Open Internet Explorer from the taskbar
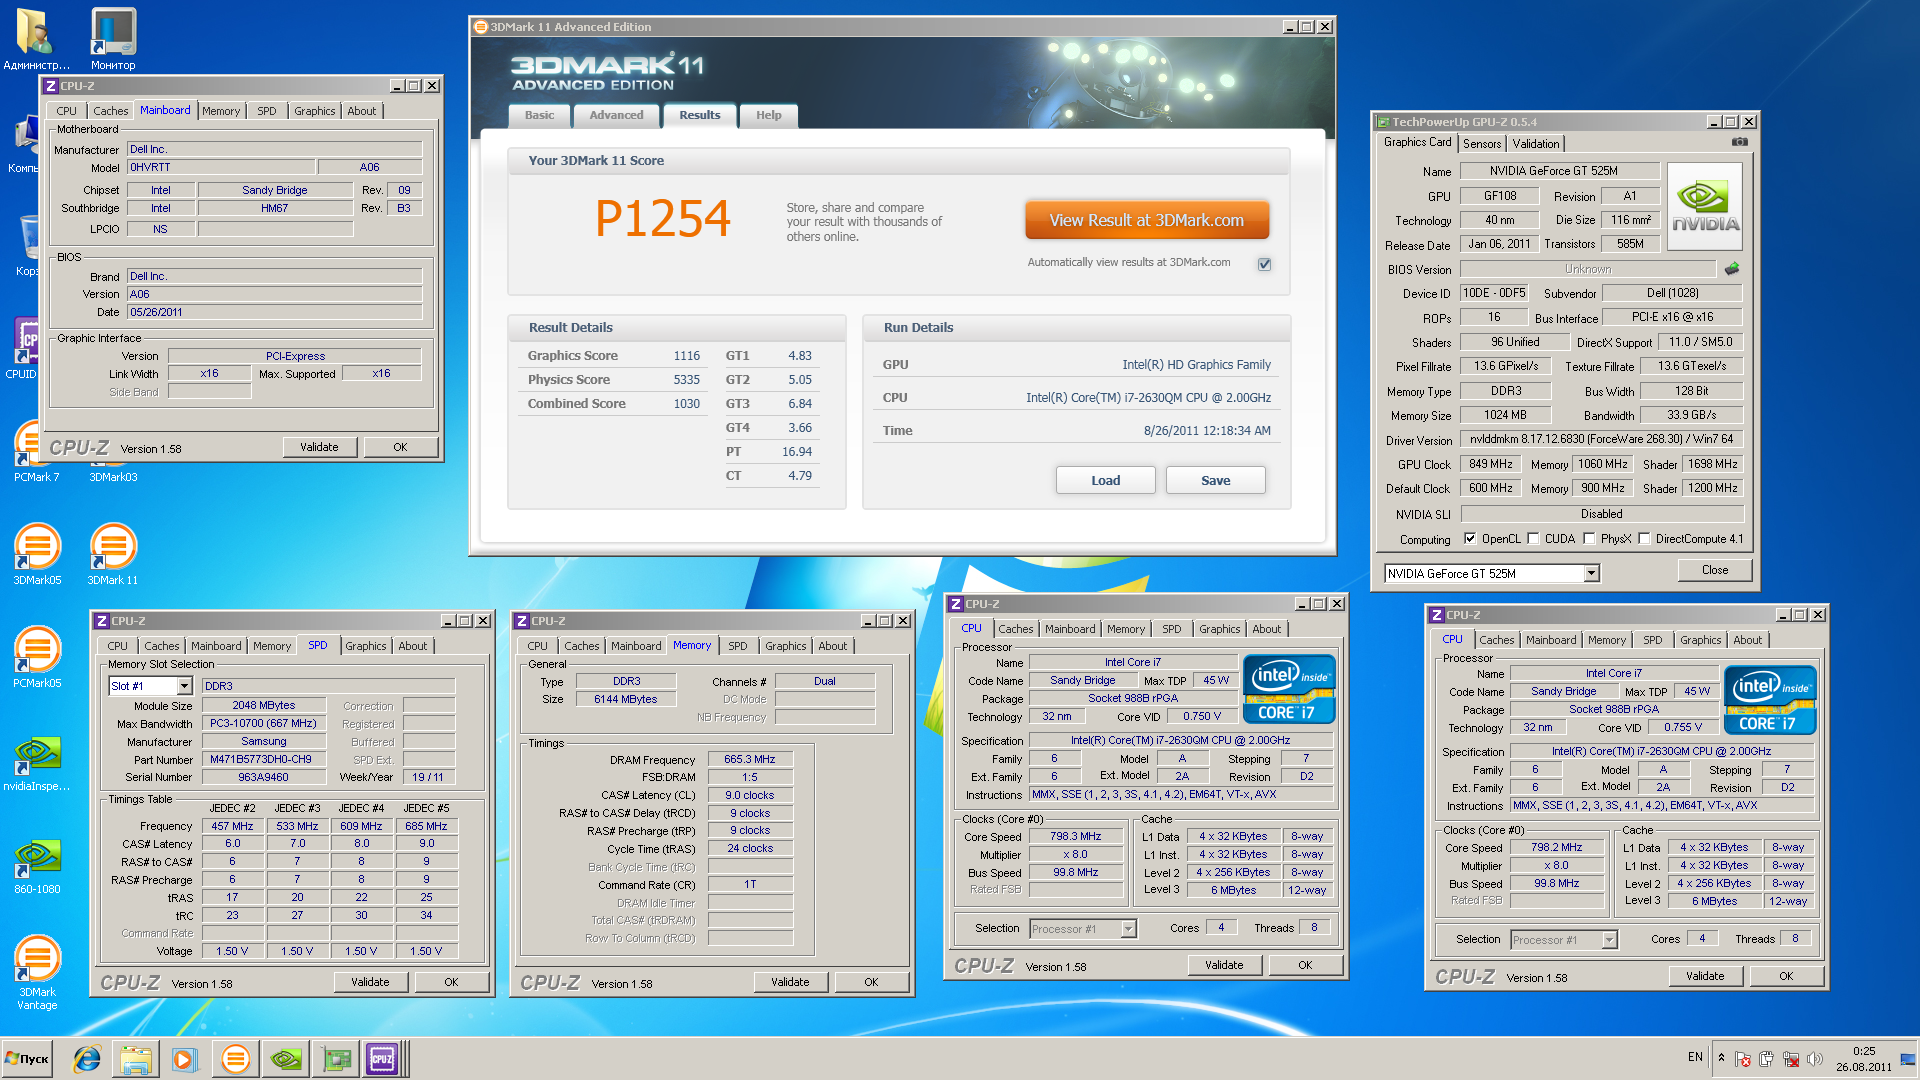 87,1059
